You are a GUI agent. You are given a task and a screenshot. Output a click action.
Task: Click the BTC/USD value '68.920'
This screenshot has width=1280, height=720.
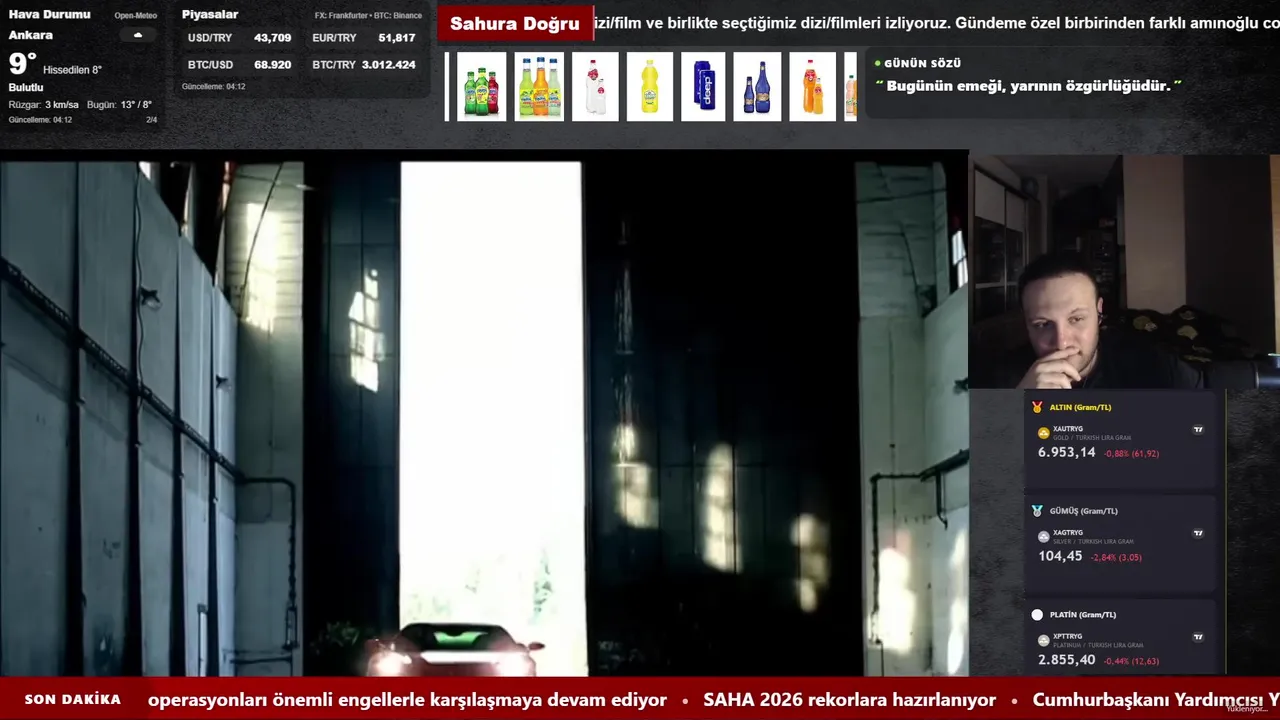click(272, 65)
